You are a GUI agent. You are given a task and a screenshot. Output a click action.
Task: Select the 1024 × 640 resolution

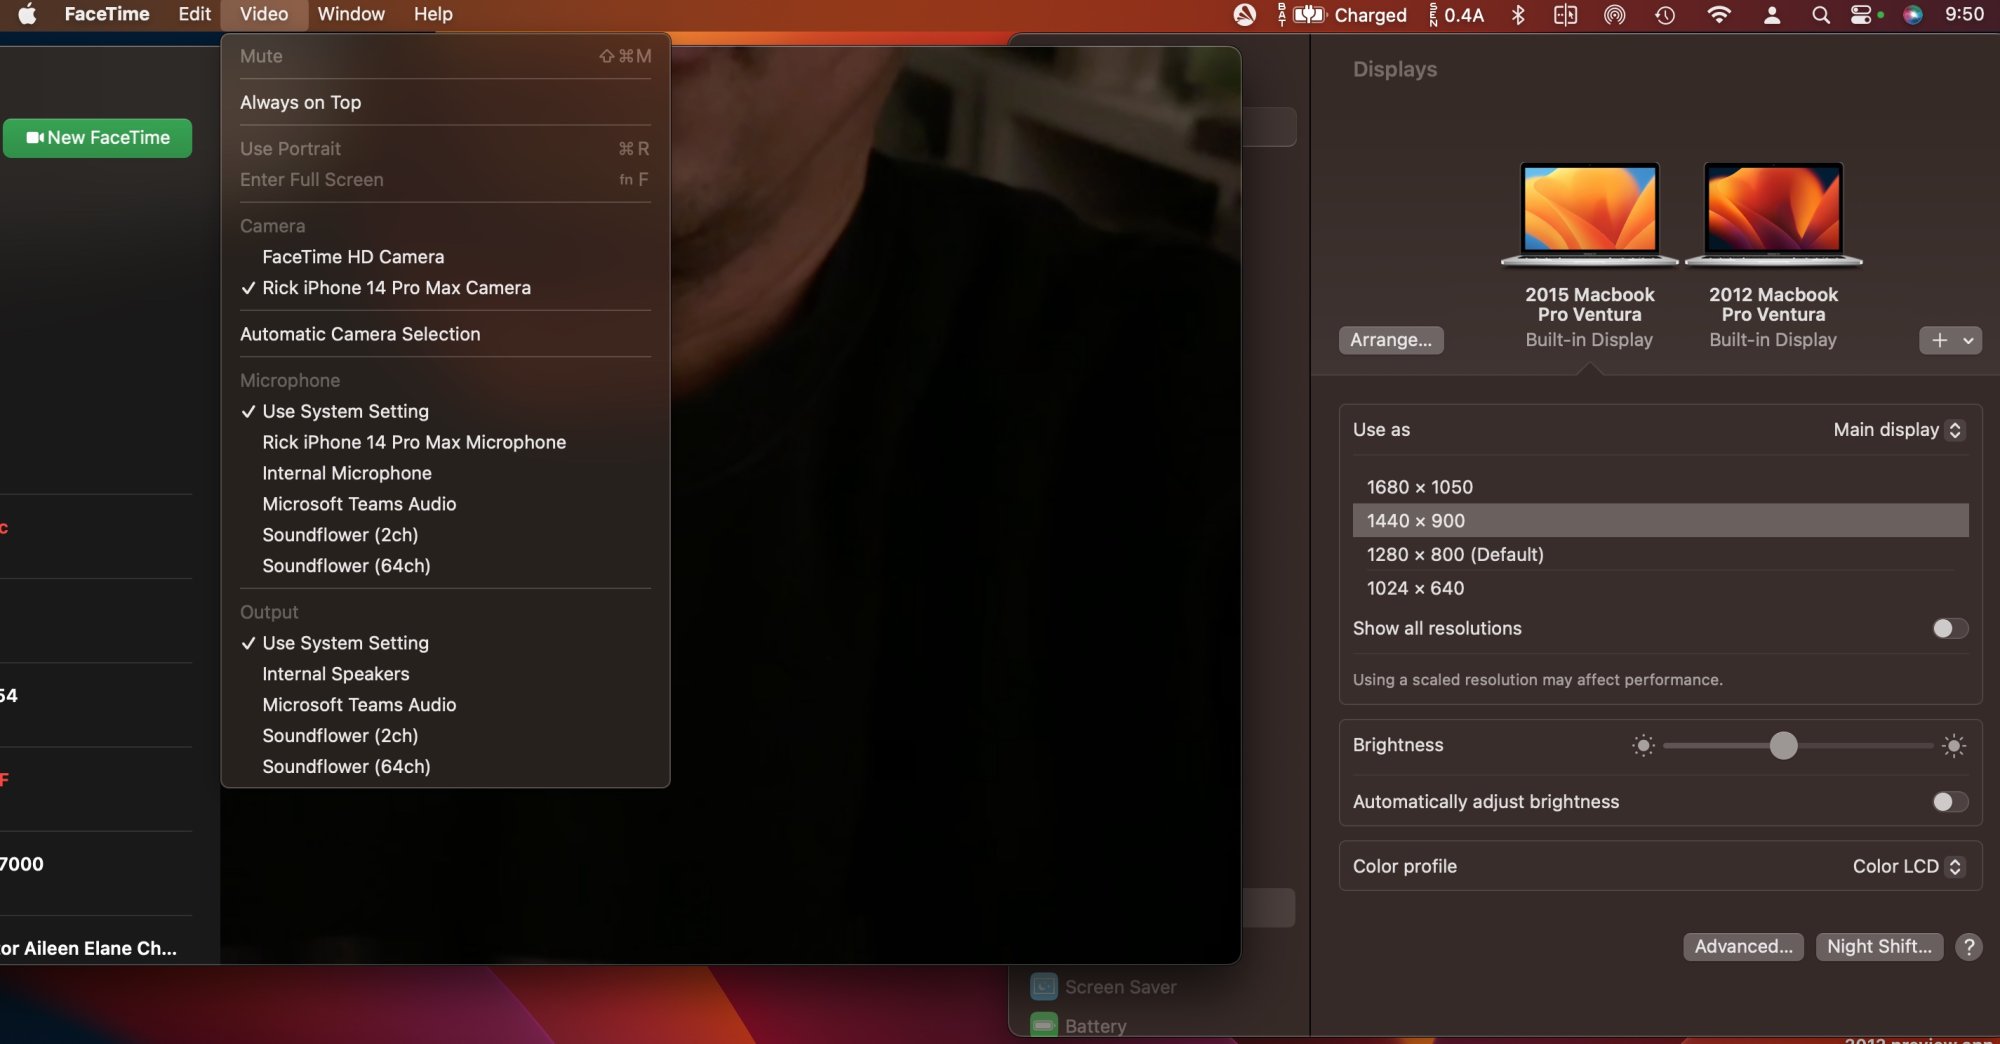click(1660, 588)
